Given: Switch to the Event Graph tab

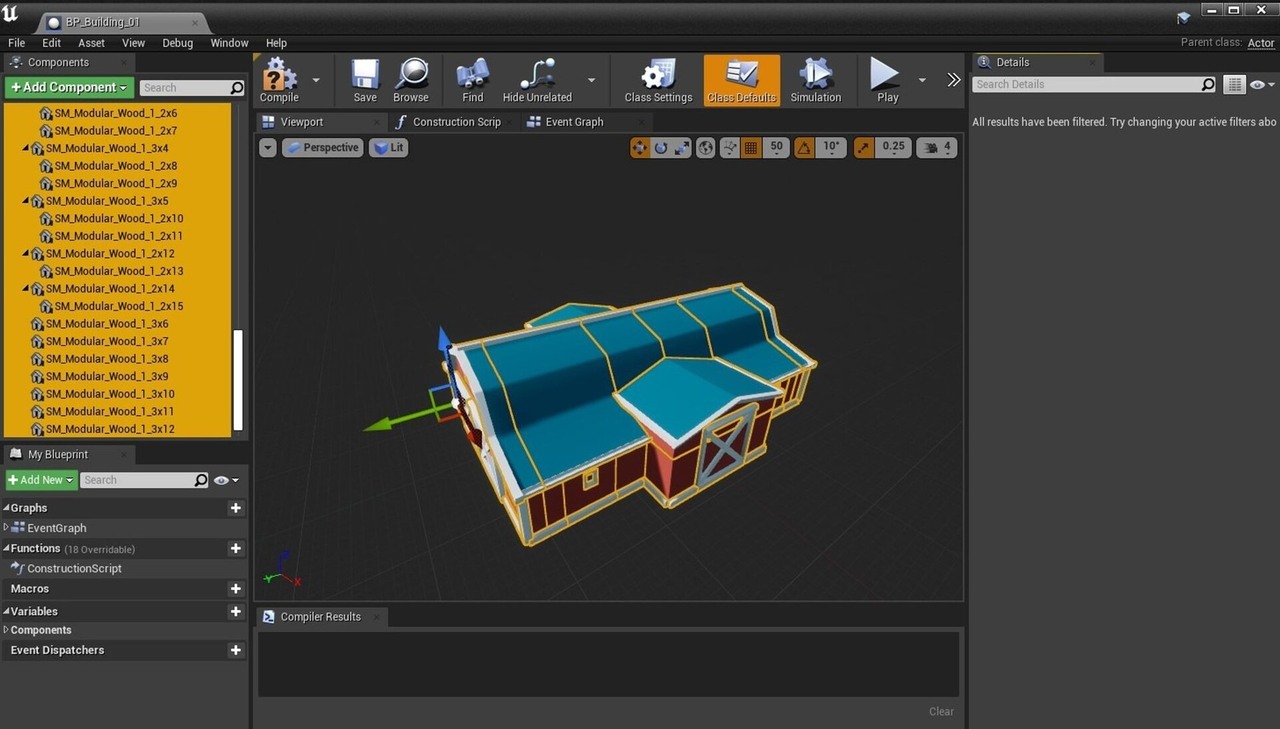Looking at the screenshot, I should coord(574,122).
